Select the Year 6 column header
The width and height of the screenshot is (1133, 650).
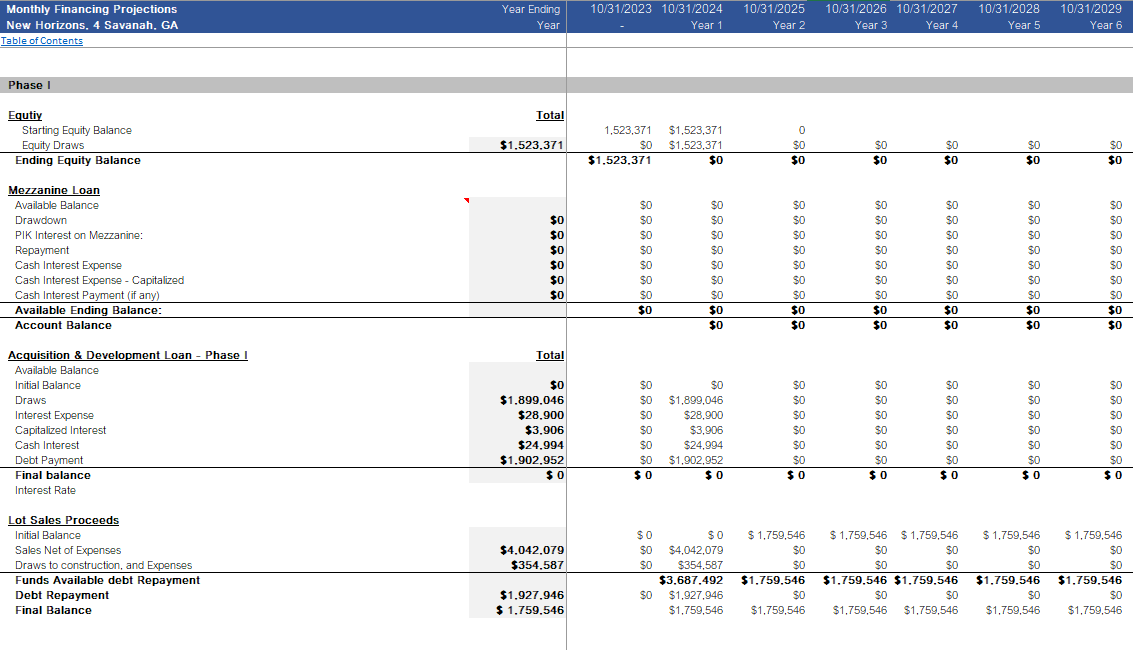pyautogui.click(x=1105, y=25)
